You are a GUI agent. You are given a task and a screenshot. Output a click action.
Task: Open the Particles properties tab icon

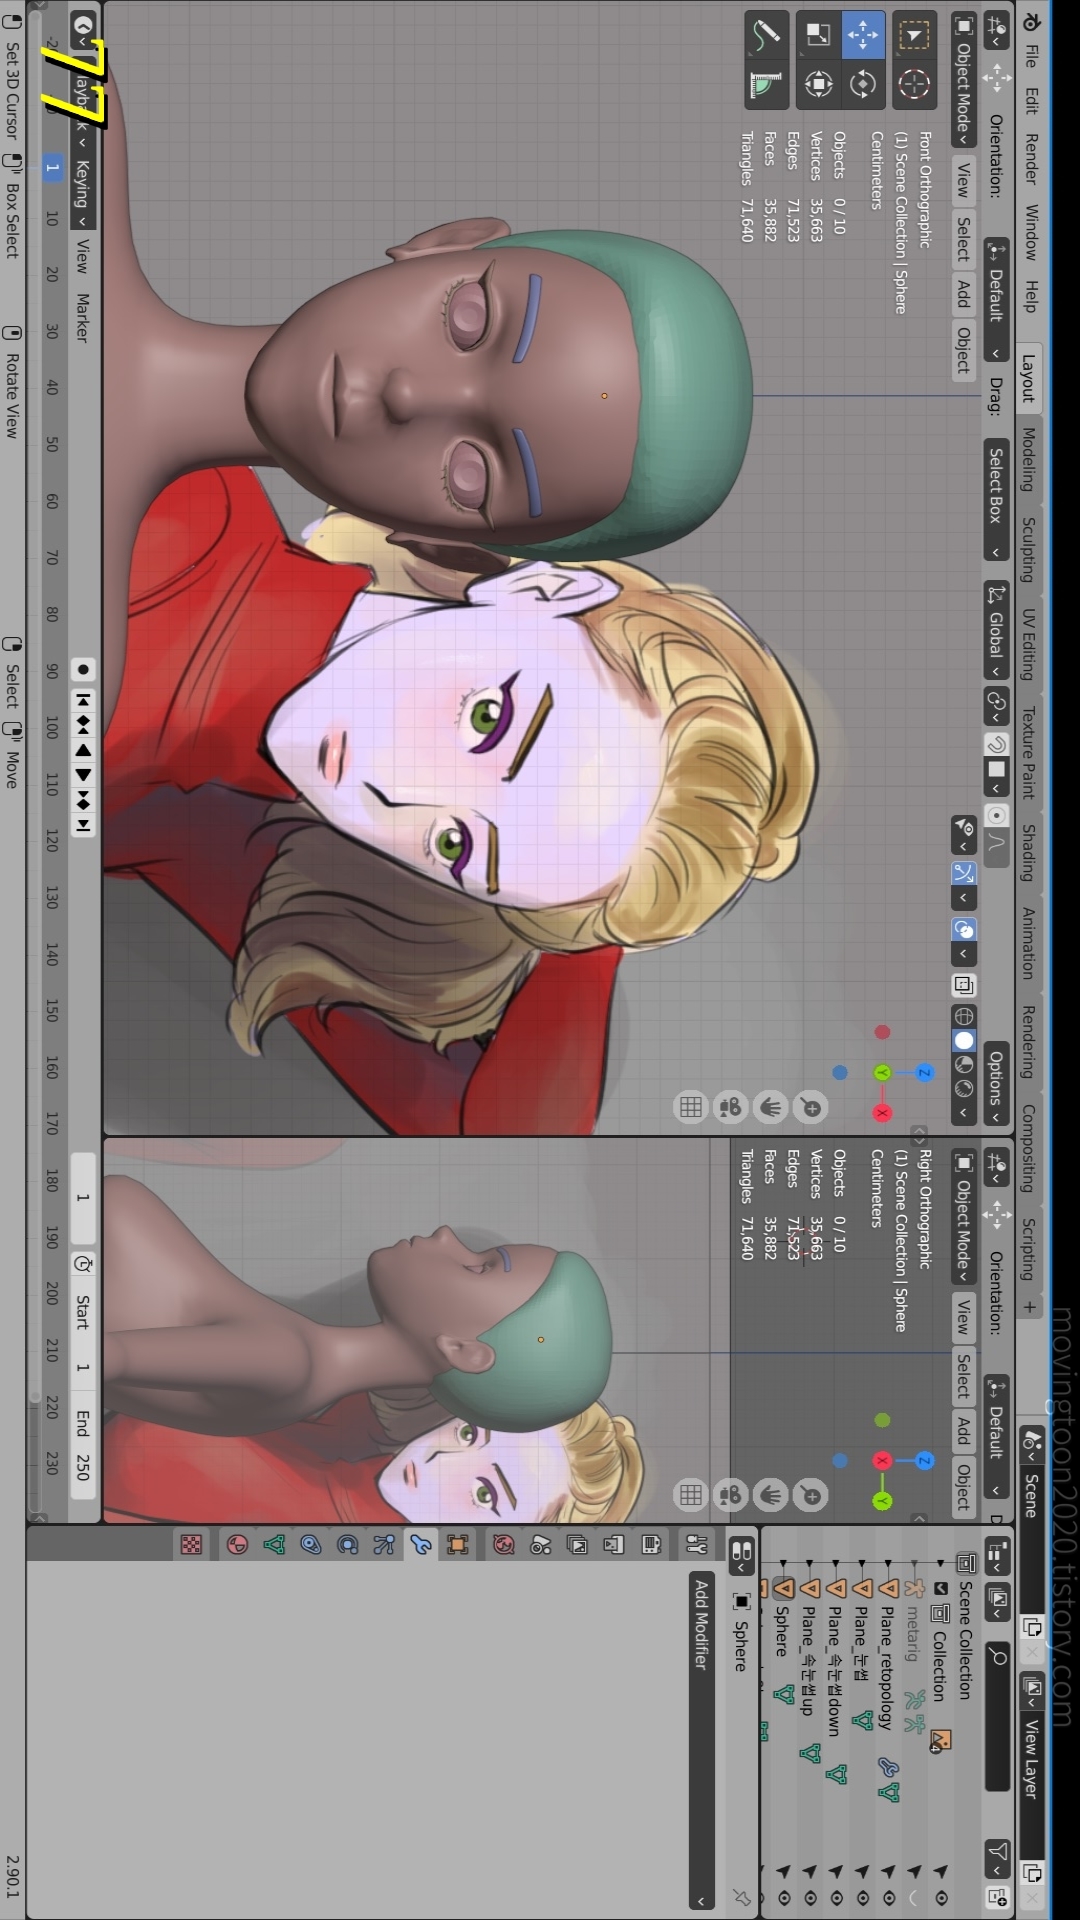coord(384,1545)
